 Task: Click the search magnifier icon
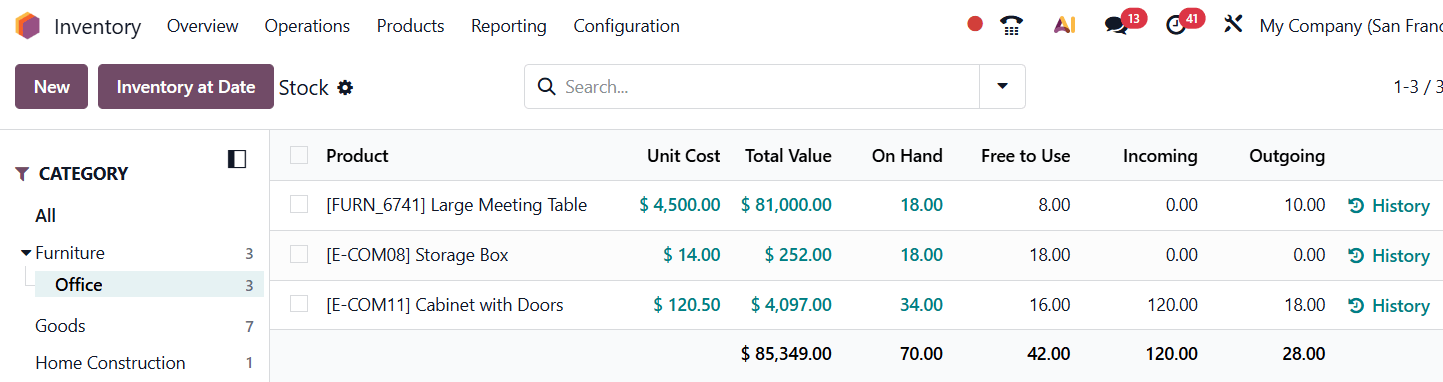pyautogui.click(x=546, y=87)
